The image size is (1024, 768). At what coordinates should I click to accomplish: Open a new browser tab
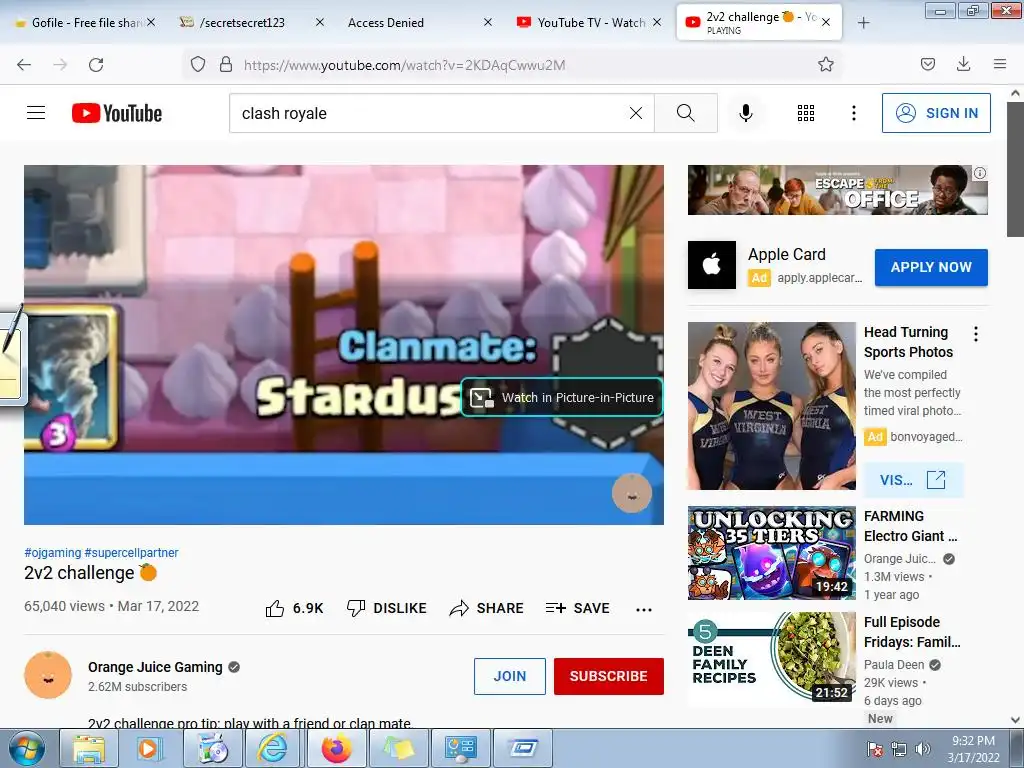tap(863, 23)
